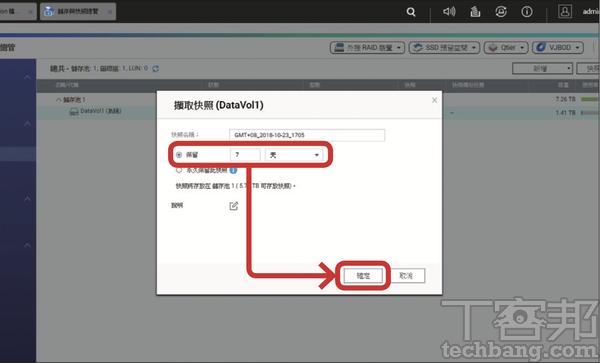Open the Qtier dropdown
The height and width of the screenshot is (363, 600).
click(506, 48)
